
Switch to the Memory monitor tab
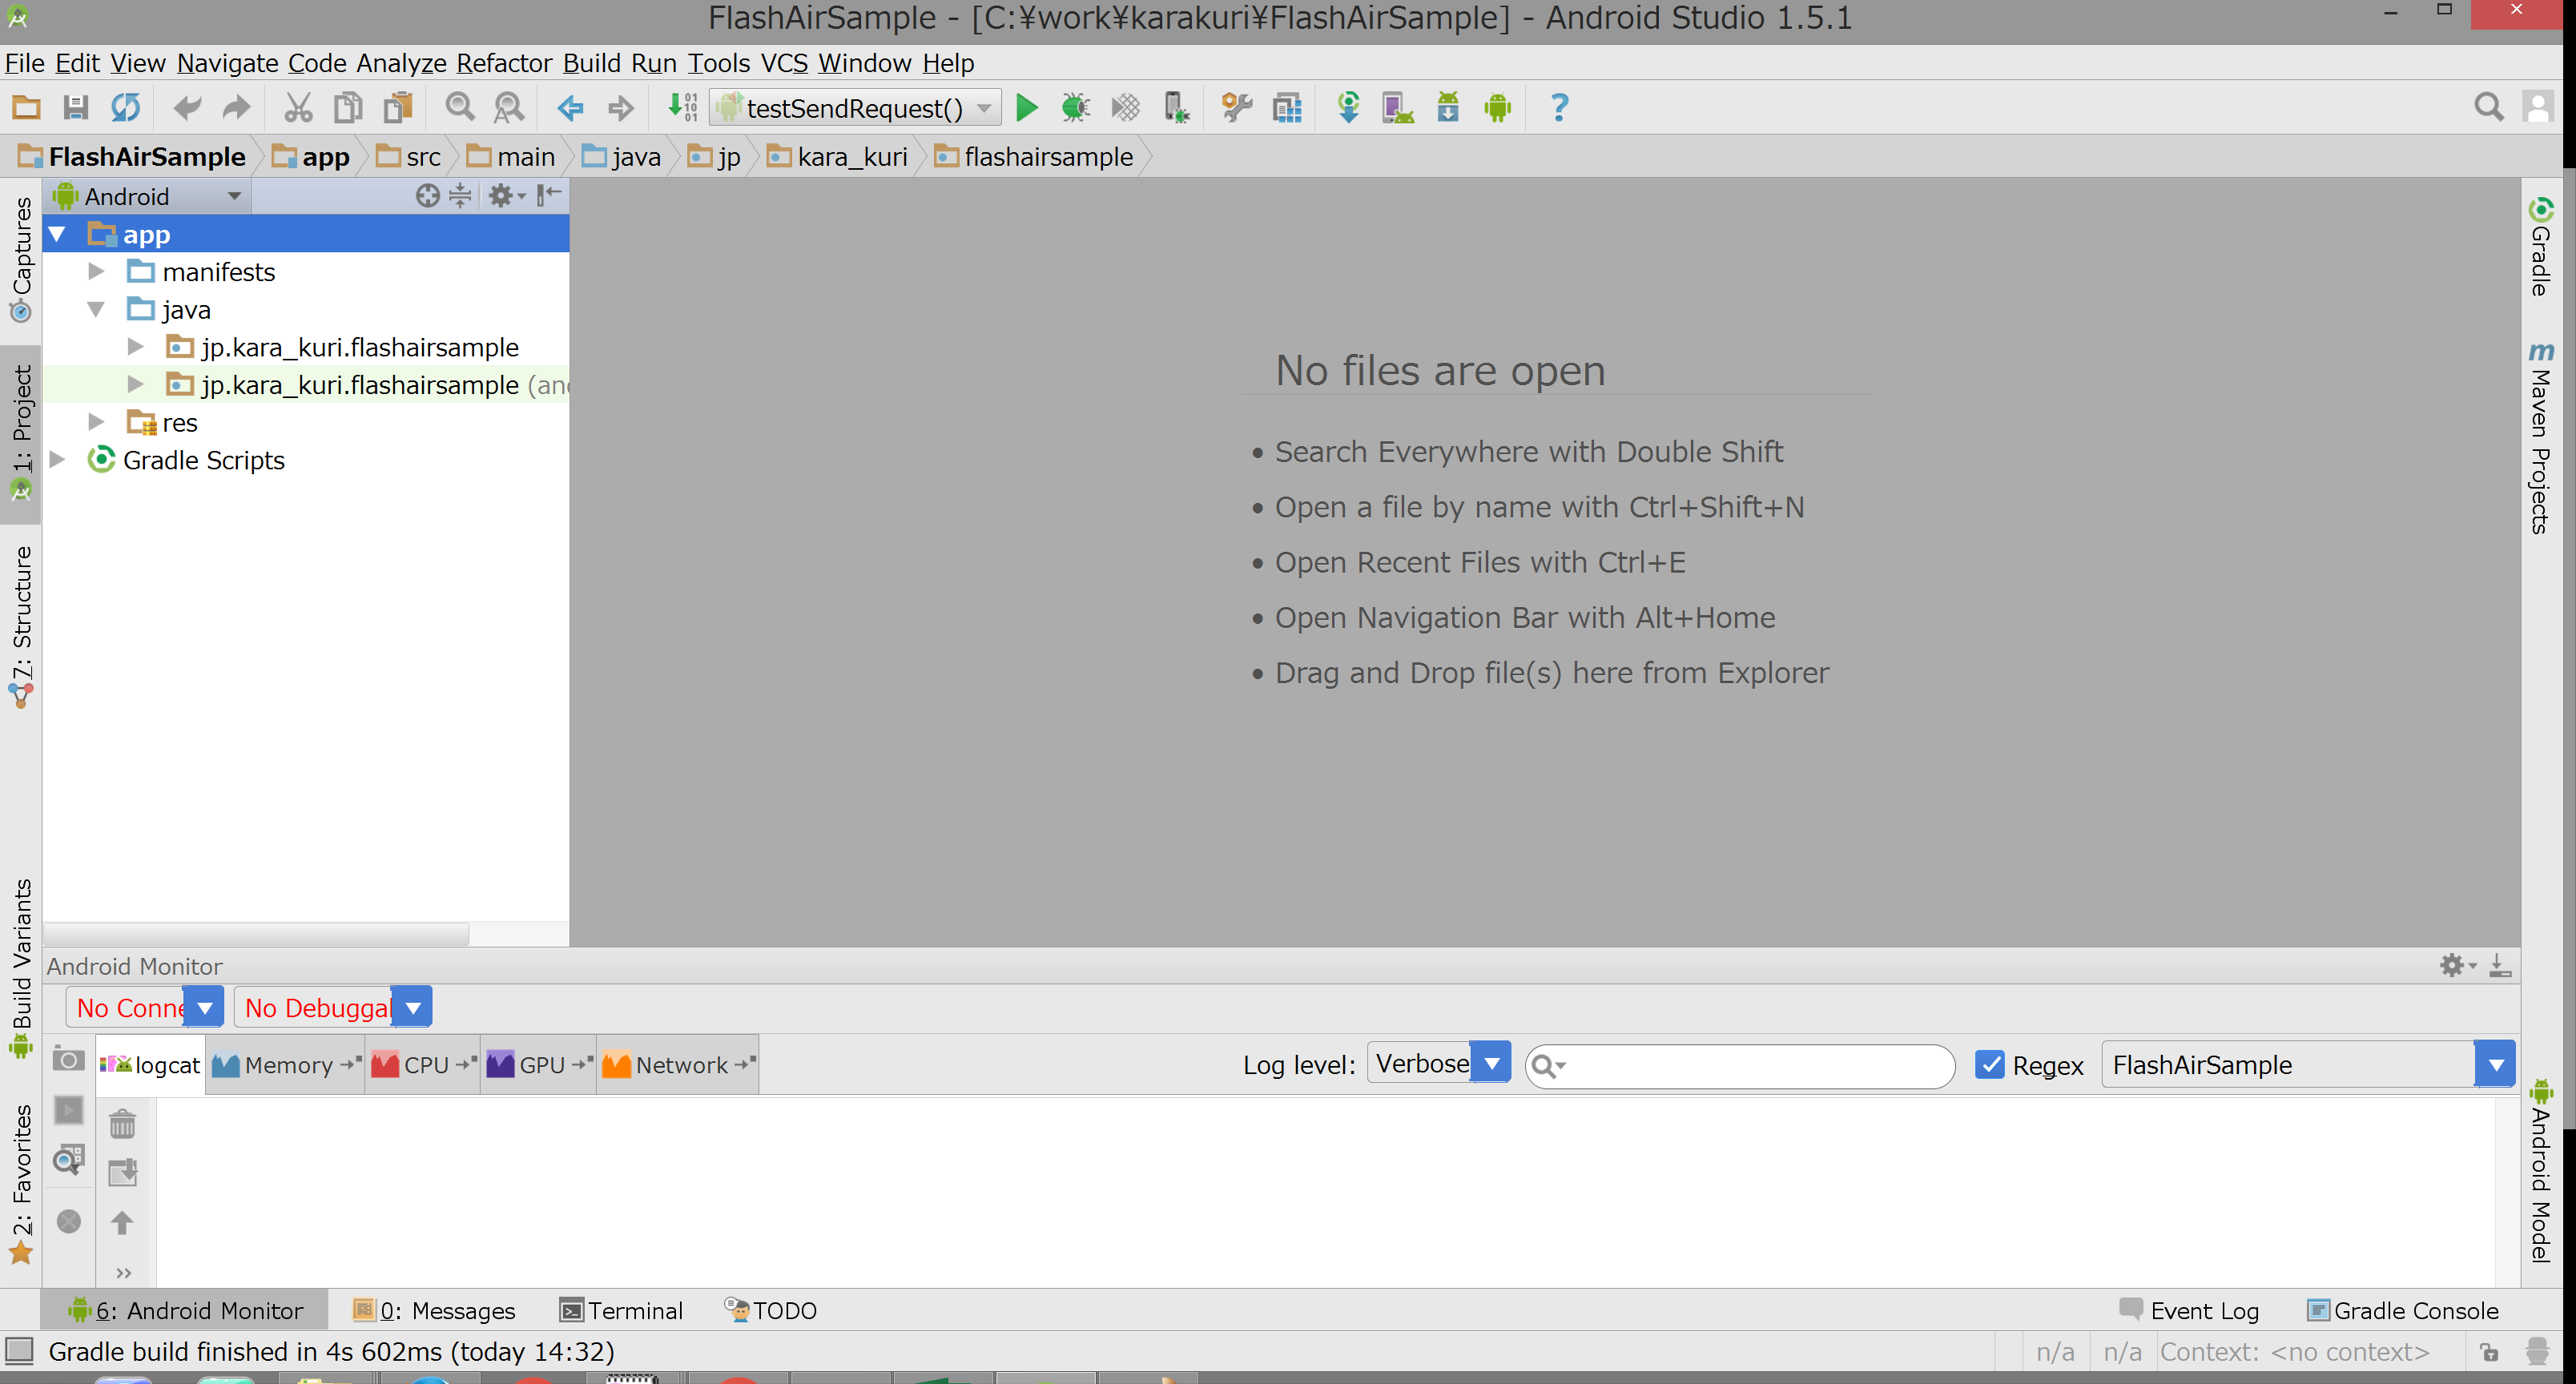(286, 1064)
